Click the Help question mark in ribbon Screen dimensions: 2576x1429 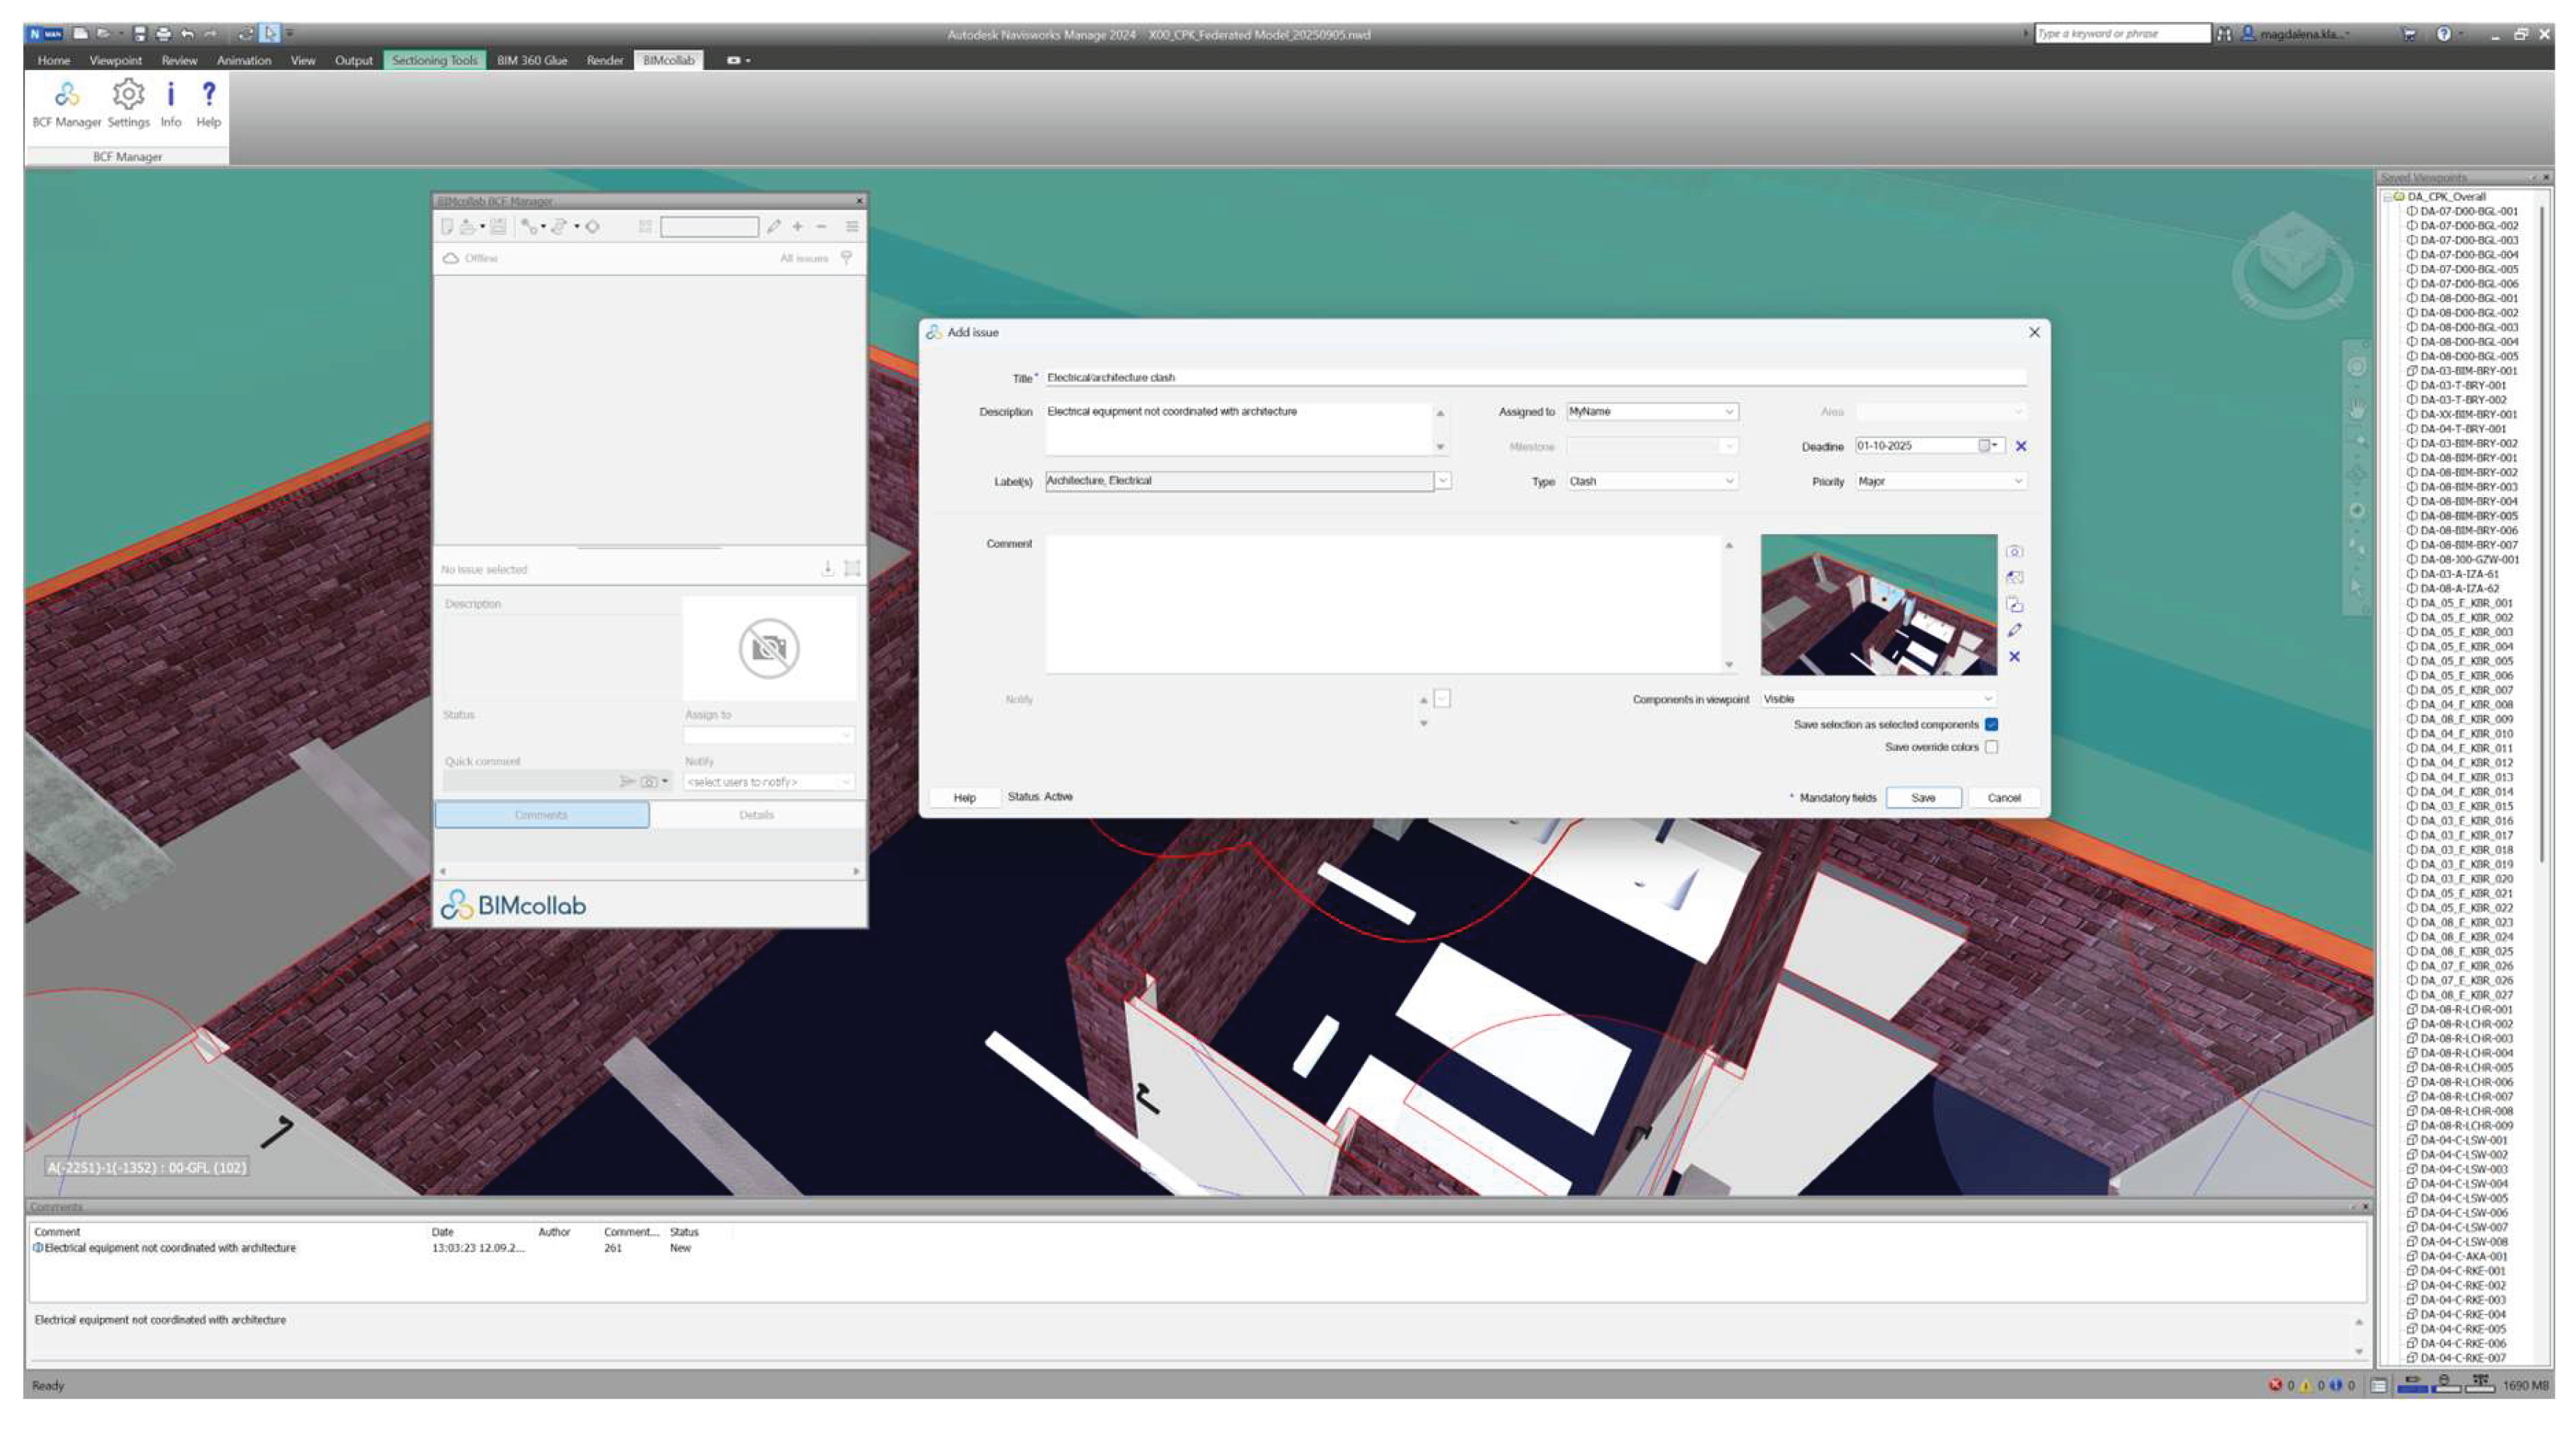(208, 104)
